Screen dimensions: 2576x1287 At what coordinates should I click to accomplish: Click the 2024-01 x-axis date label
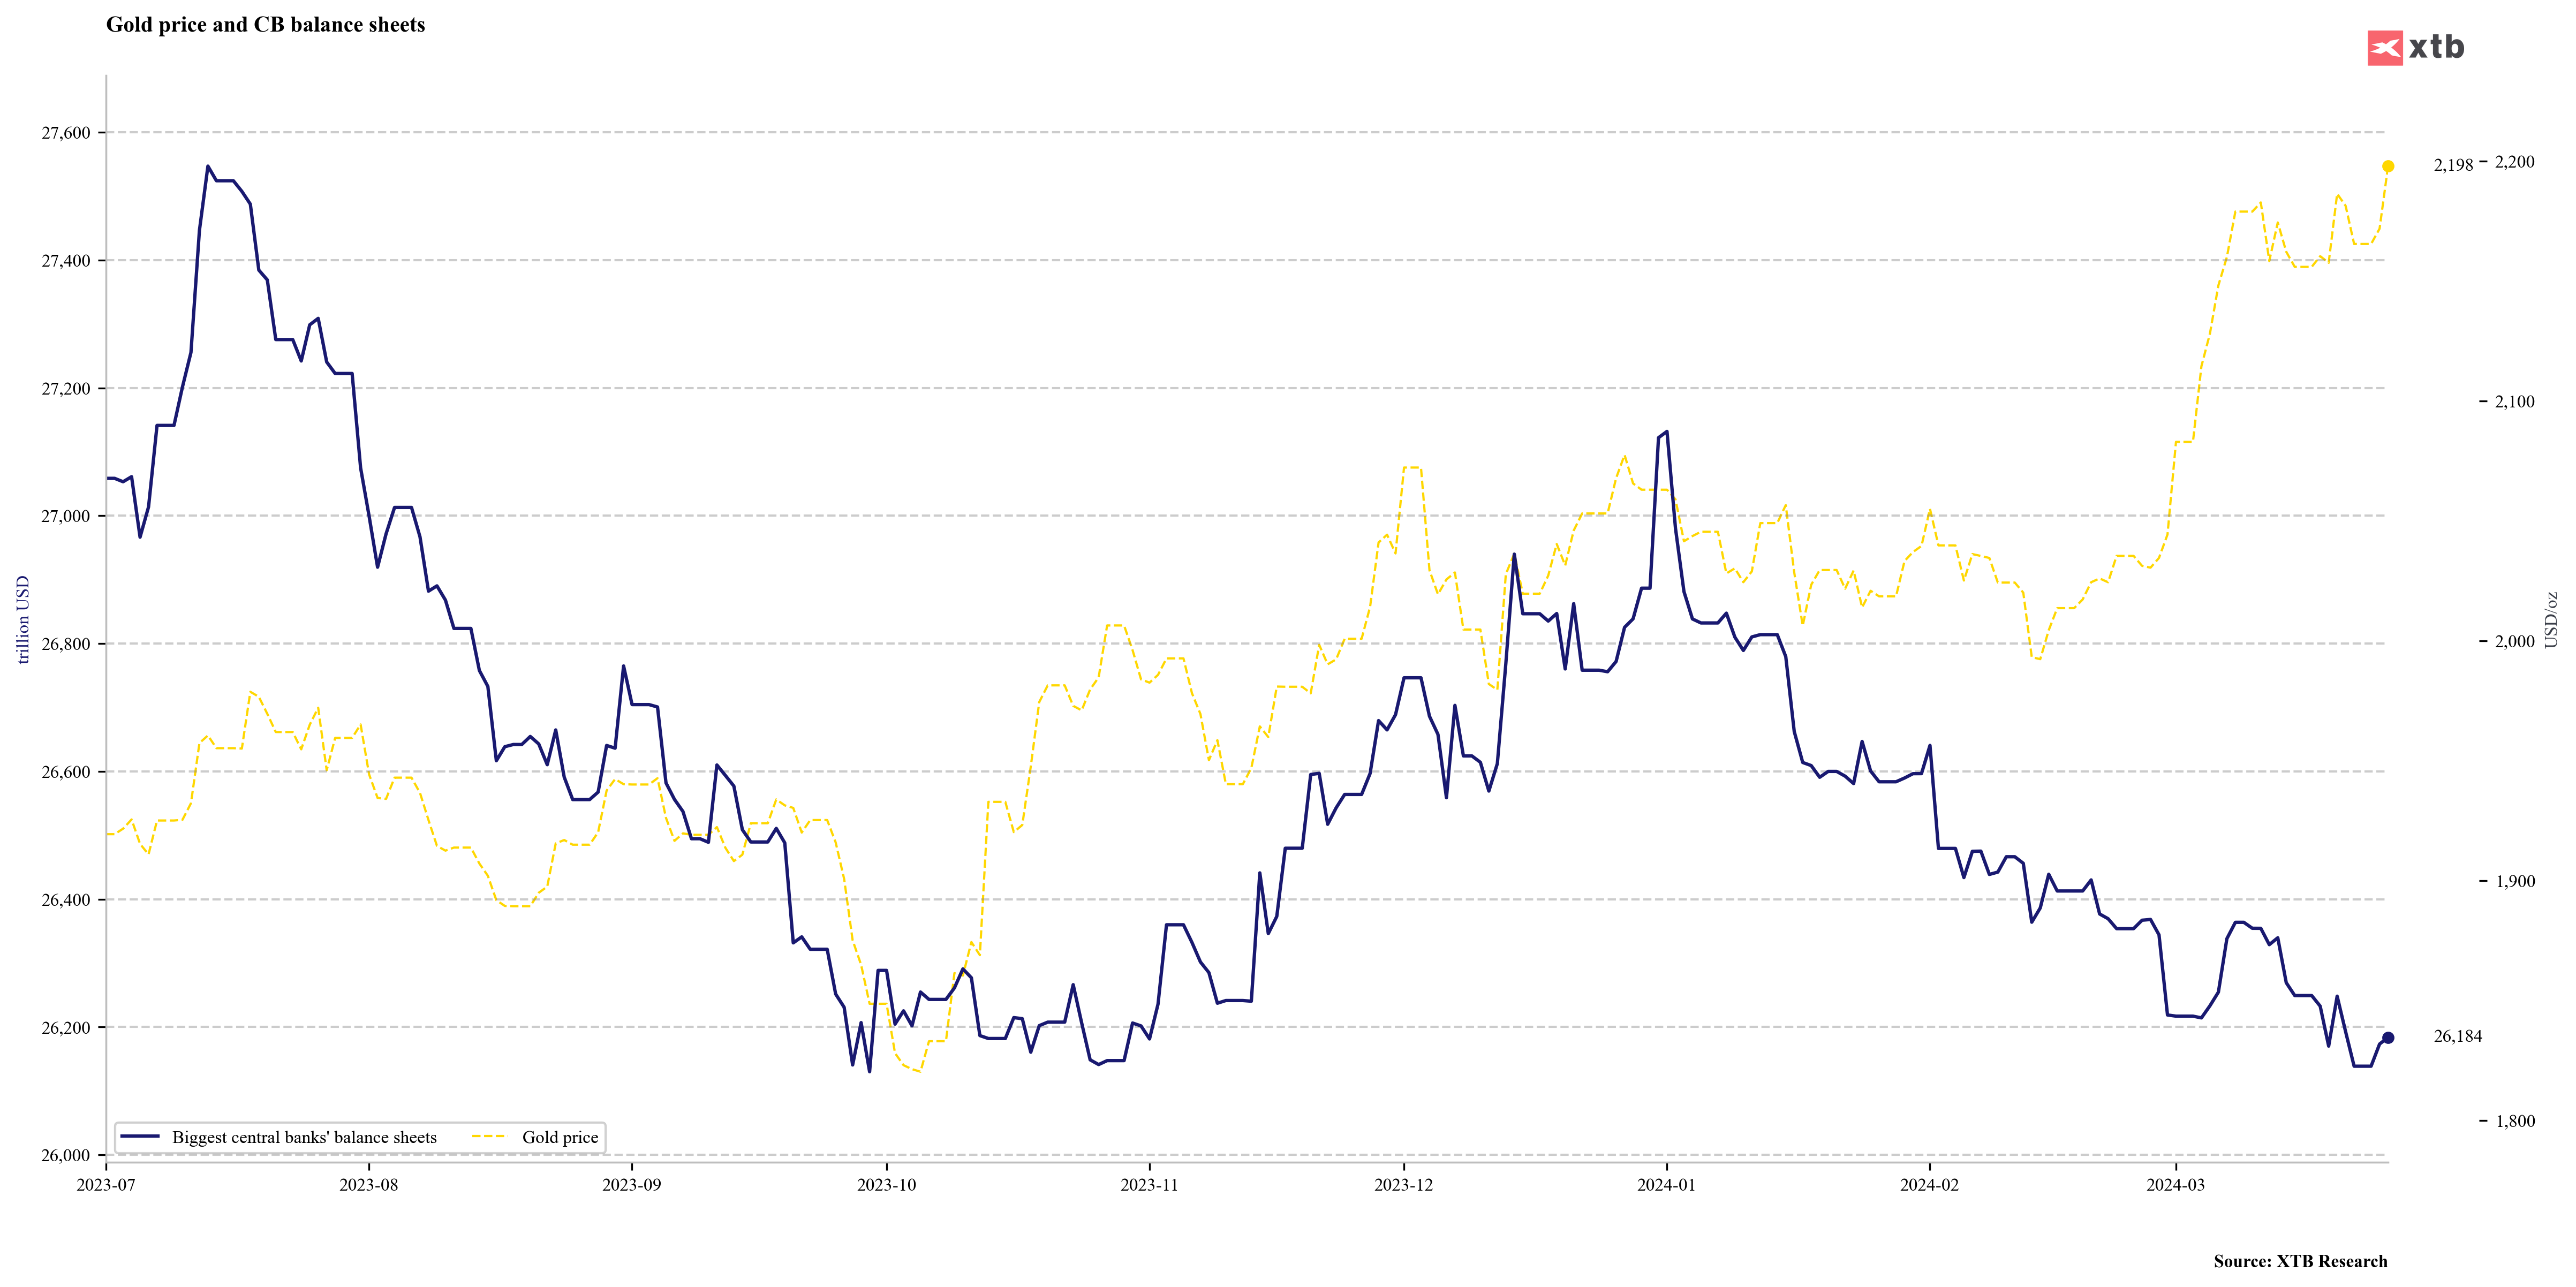coord(1666,1185)
